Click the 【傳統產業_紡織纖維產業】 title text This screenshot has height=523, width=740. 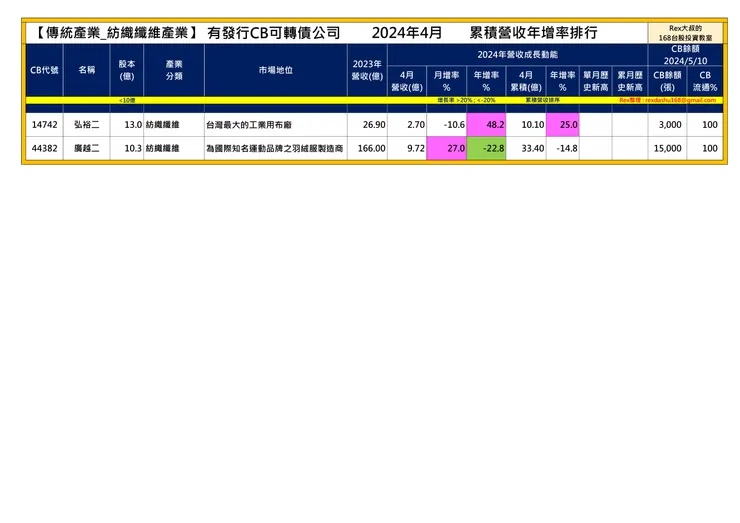pos(117,33)
